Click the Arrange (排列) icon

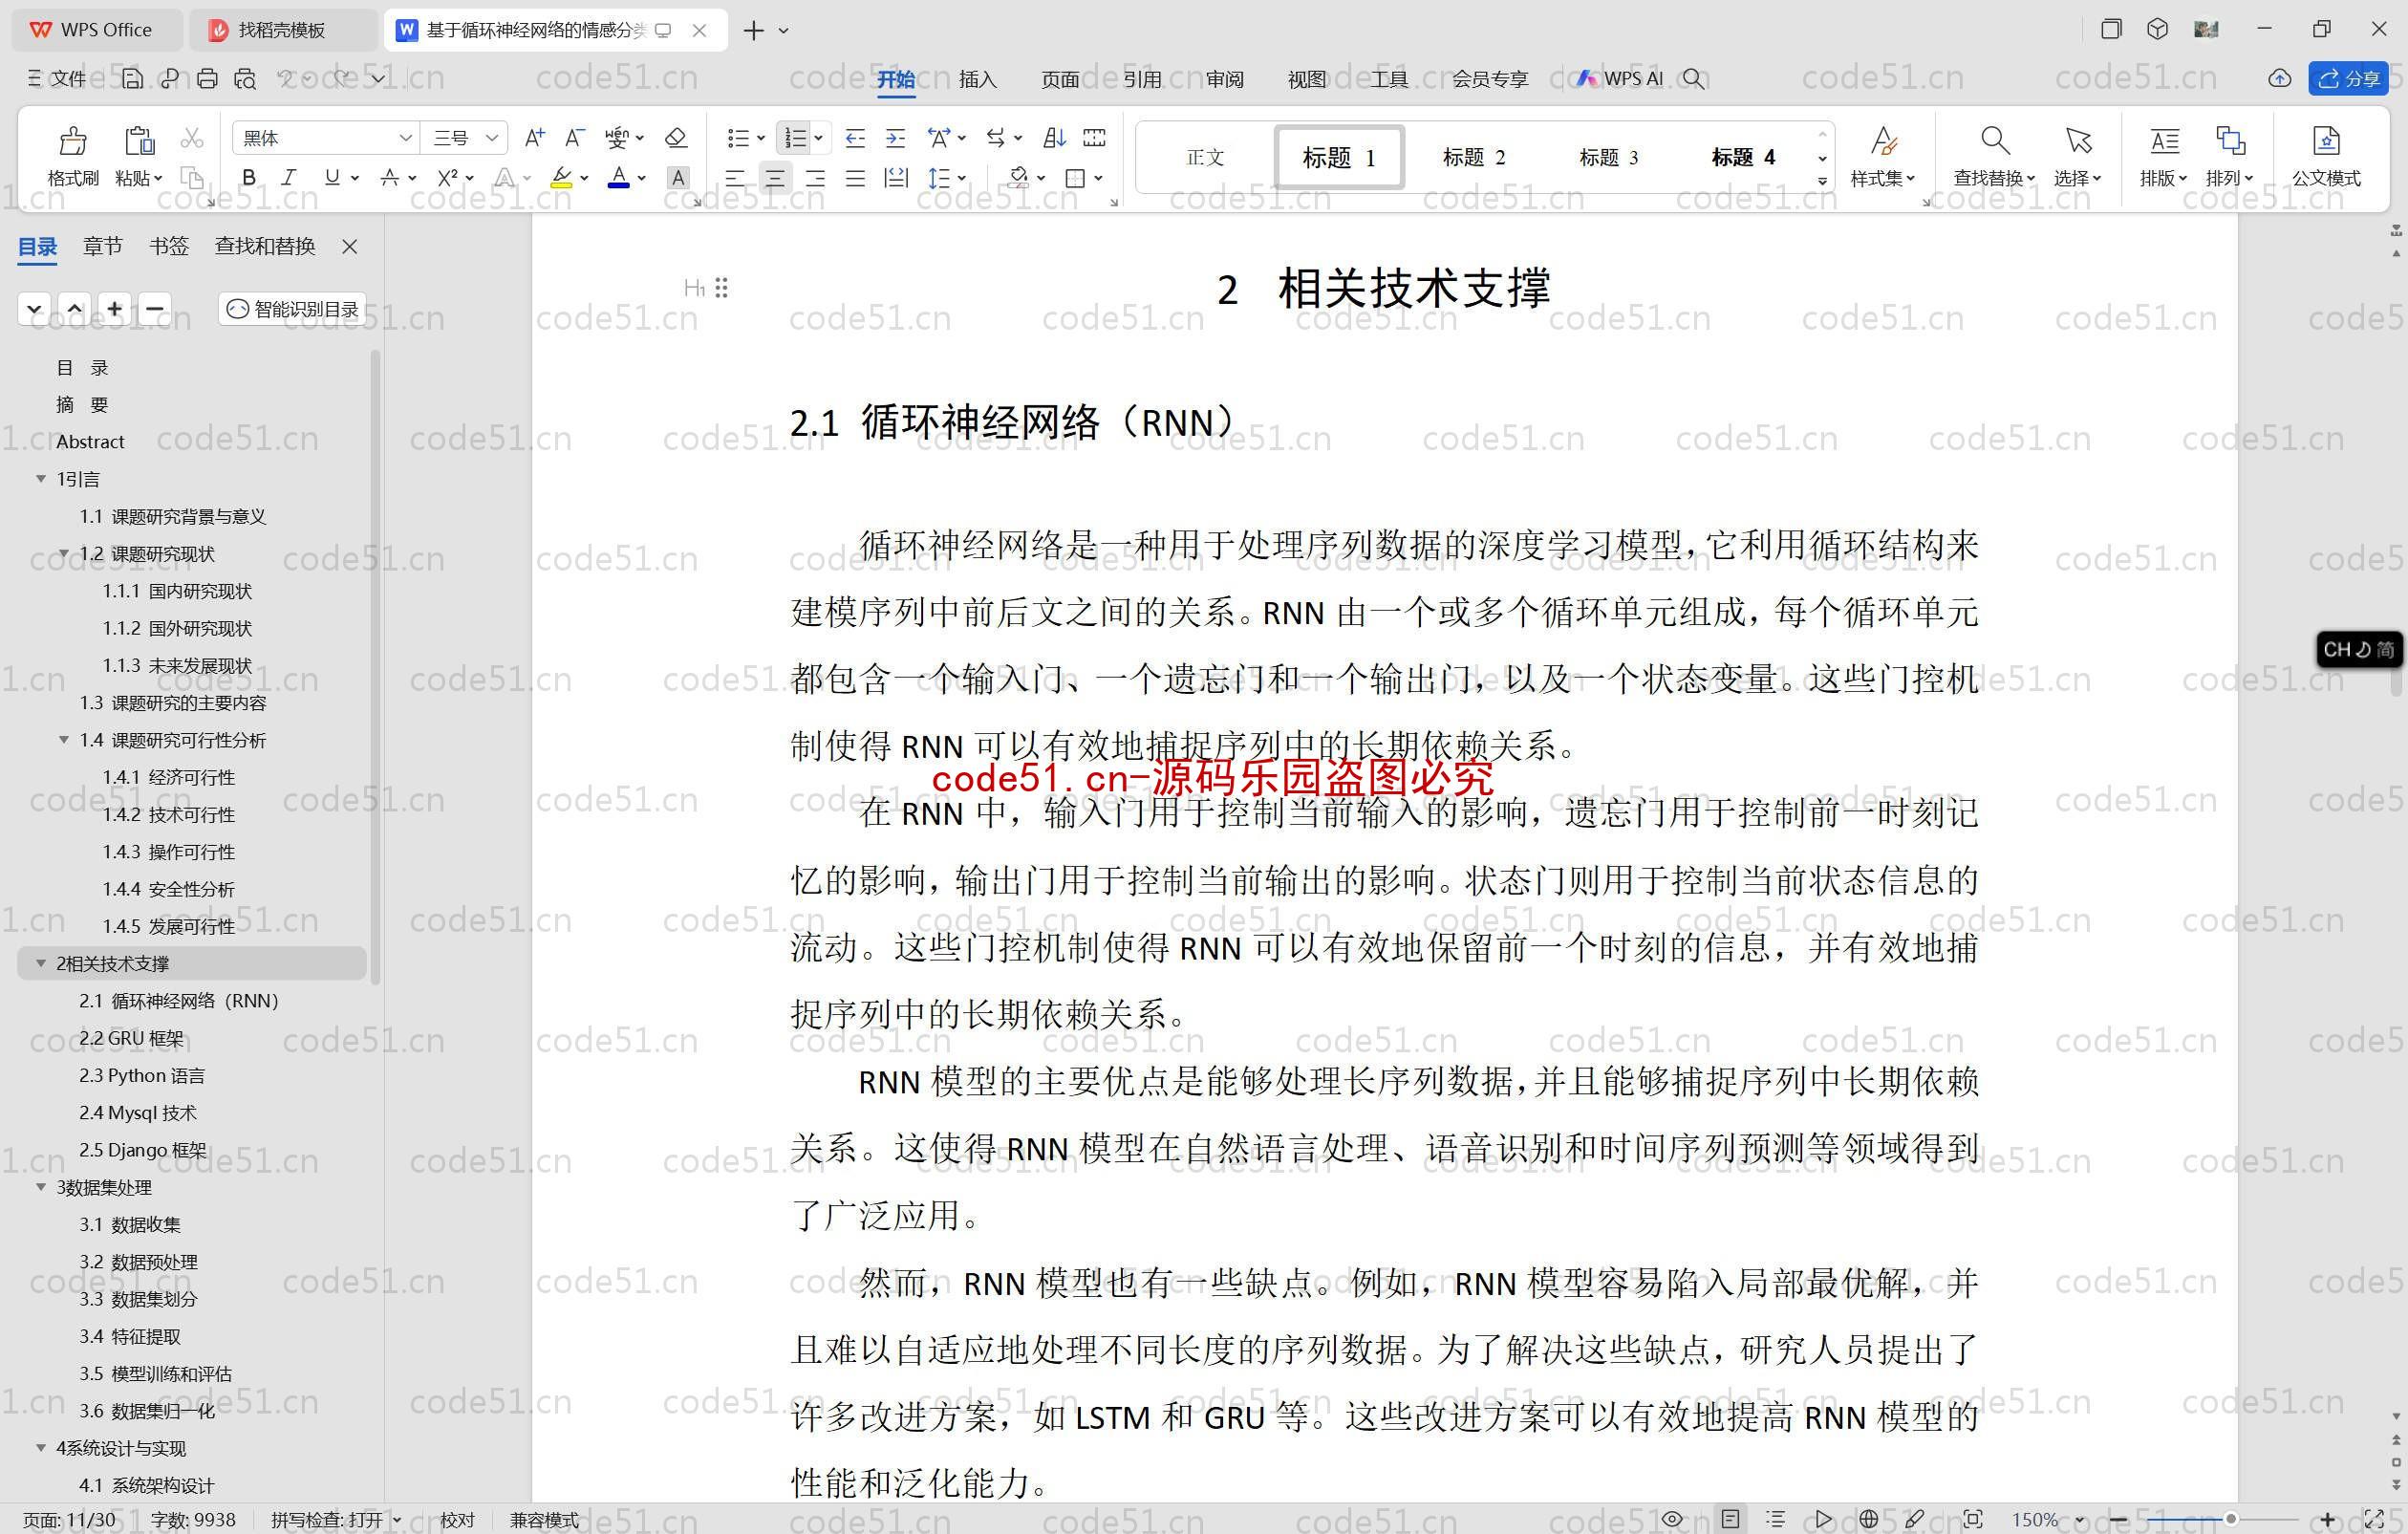(x=2230, y=140)
